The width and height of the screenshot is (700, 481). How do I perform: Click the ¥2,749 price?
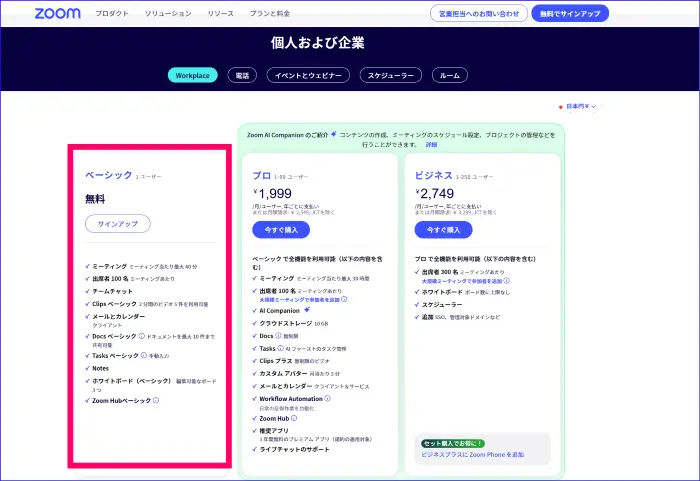click(434, 193)
